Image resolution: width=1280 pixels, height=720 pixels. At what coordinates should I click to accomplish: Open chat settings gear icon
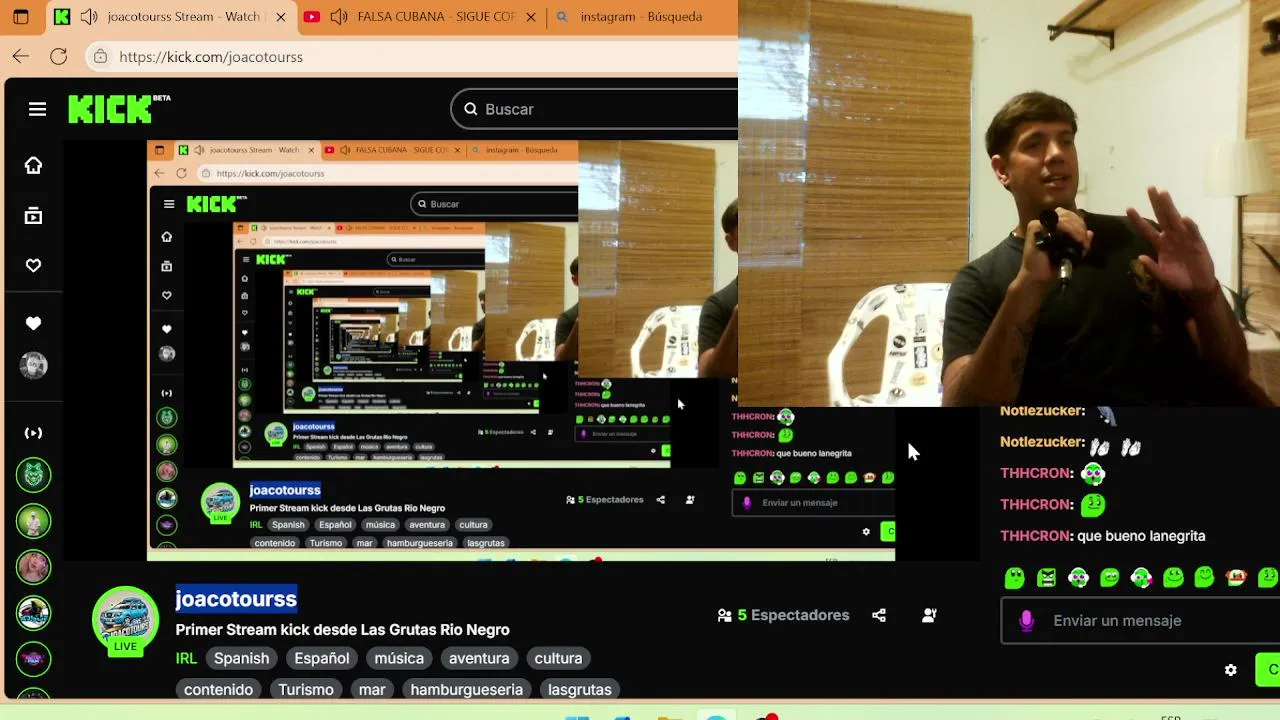[x=1231, y=670]
